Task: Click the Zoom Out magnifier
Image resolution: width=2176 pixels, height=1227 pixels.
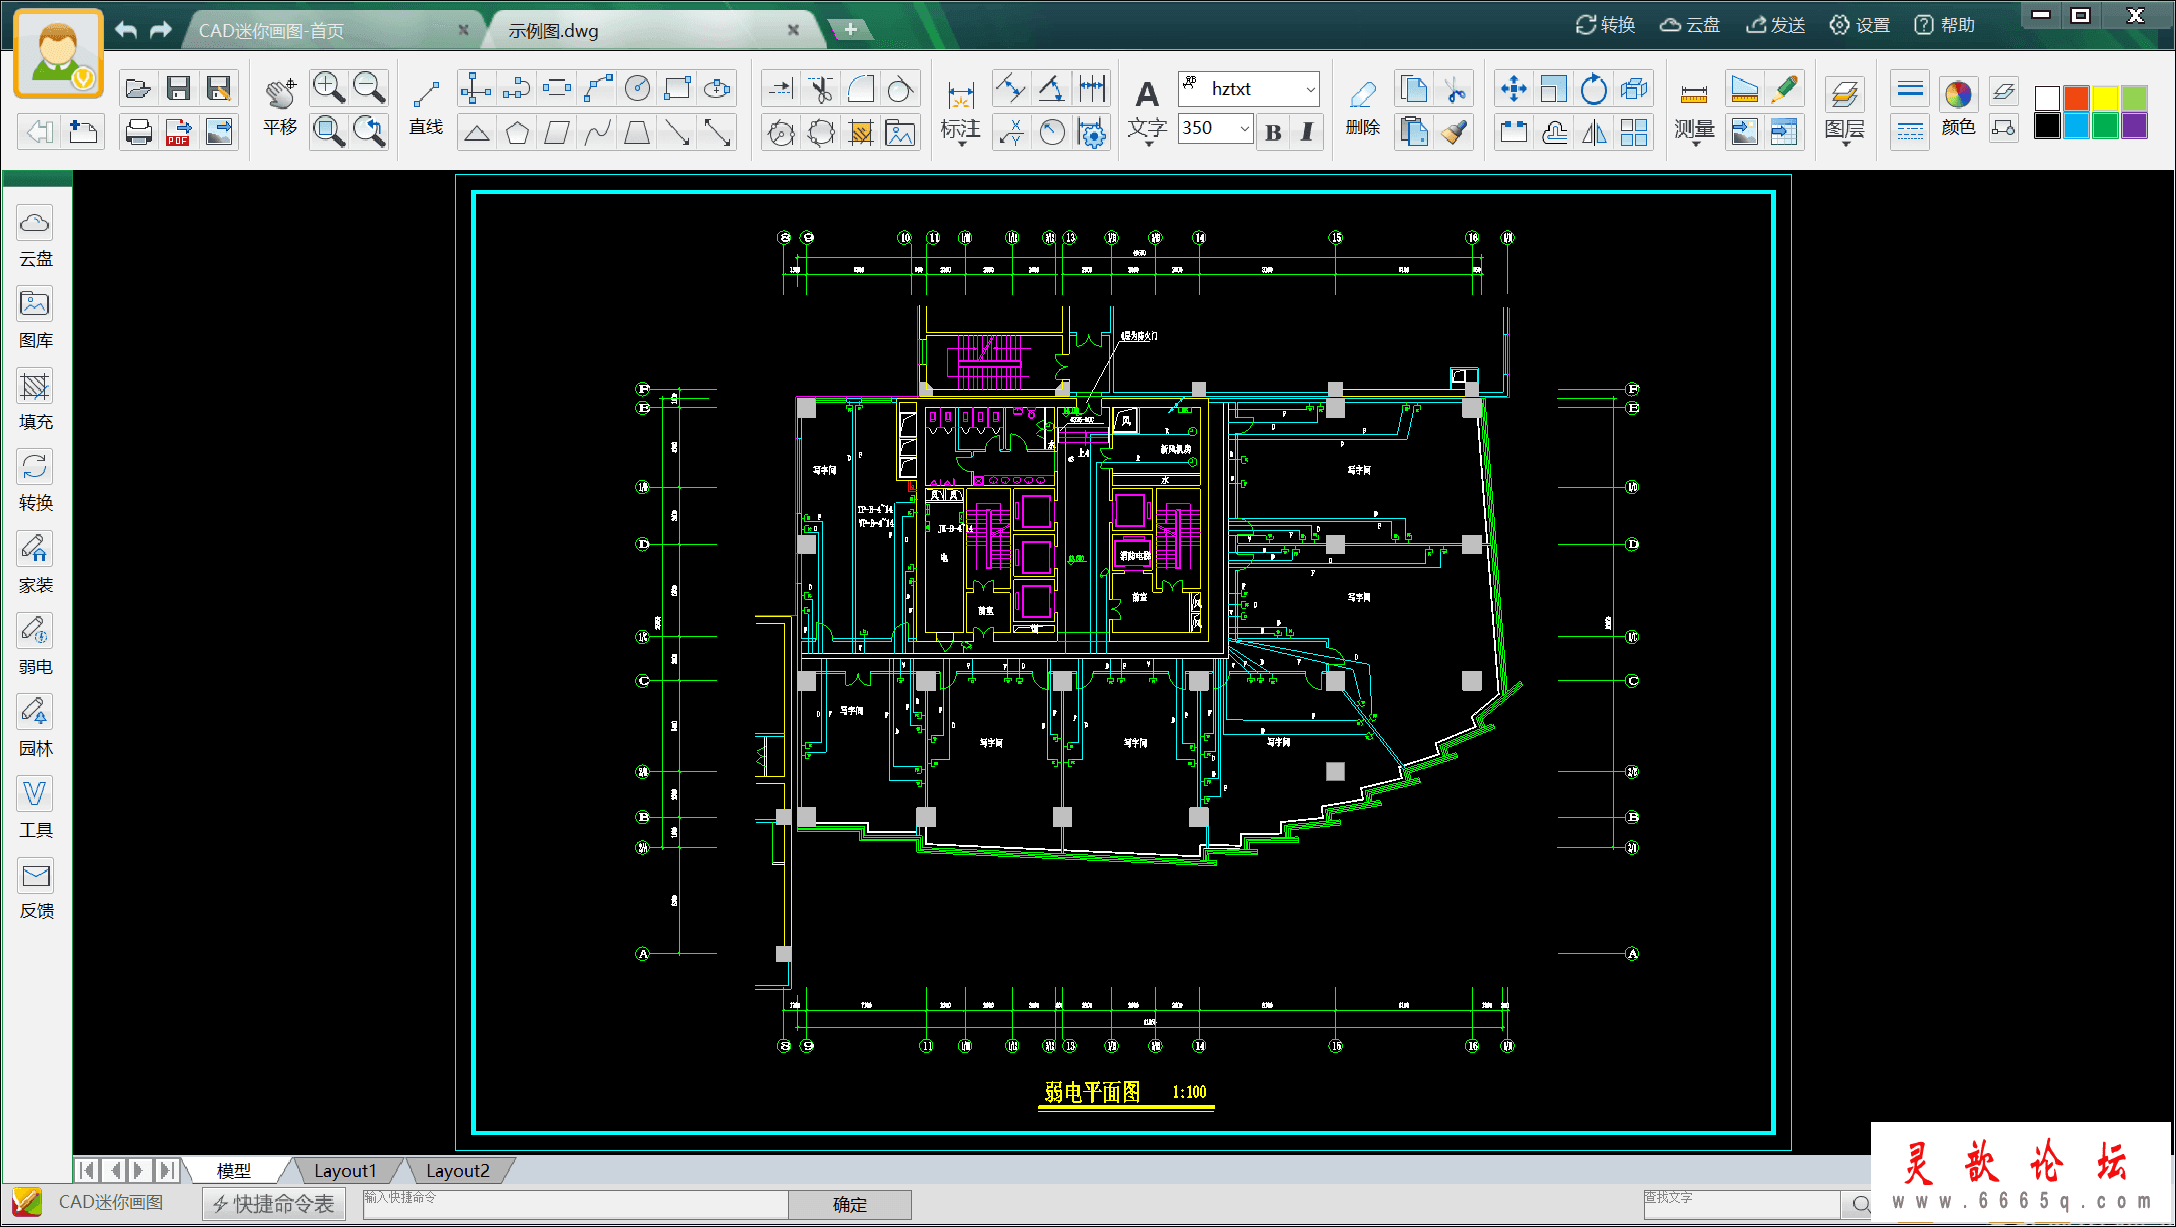Action: [x=370, y=88]
